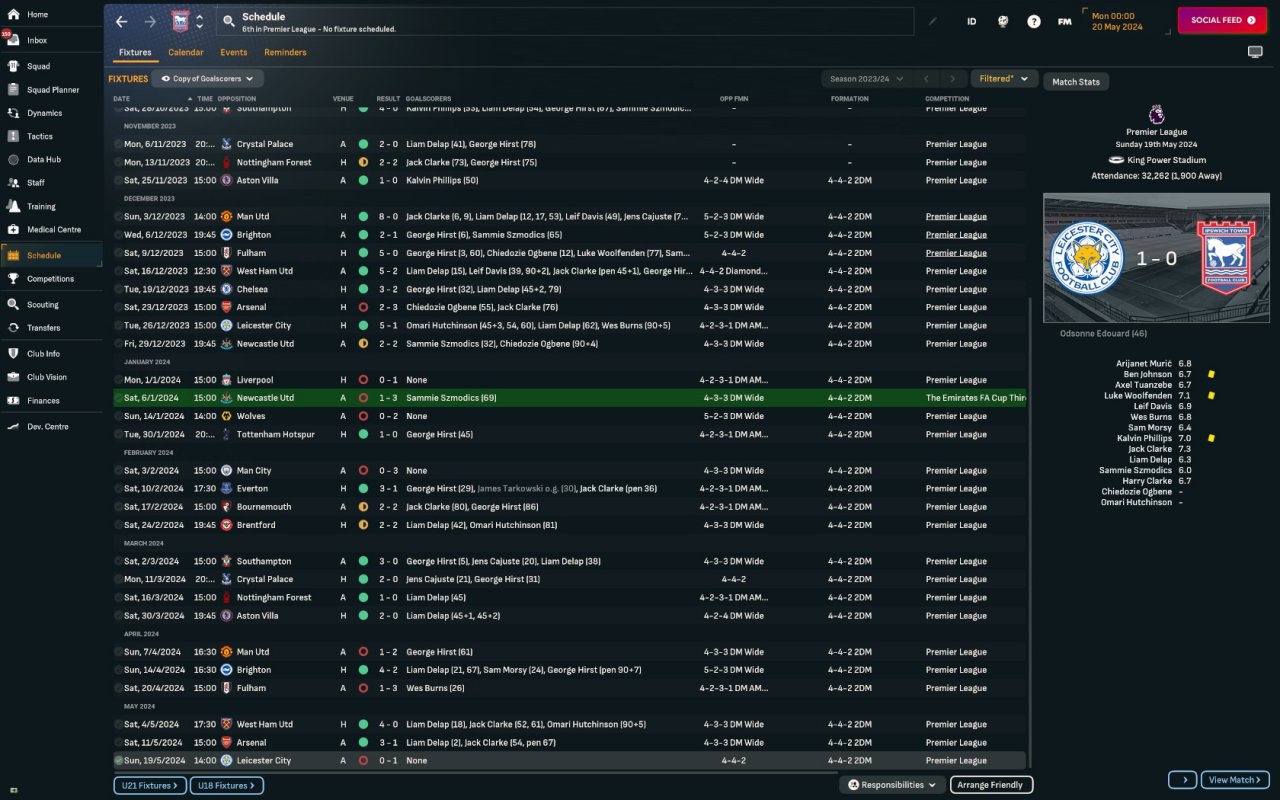
Task: Click the View Match button
Action: click(x=1236, y=780)
